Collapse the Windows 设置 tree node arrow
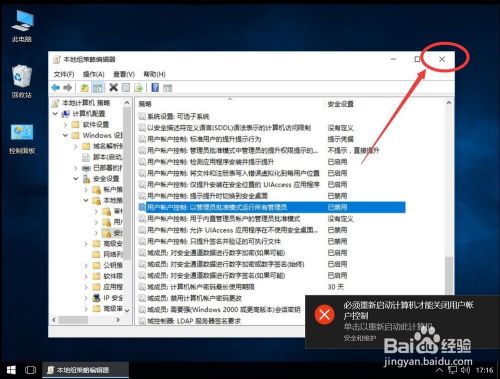The height and width of the screenshot is (379, 500). coord(66,136)
